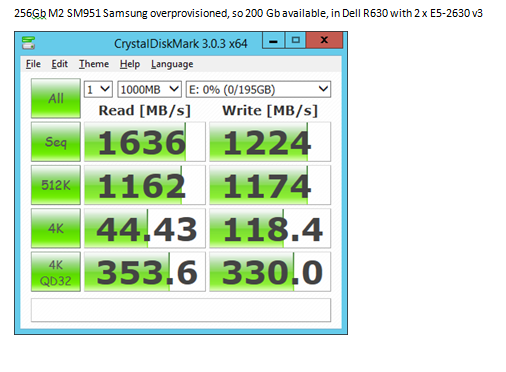Click the Seq write result 1224

tap(270, 142)
